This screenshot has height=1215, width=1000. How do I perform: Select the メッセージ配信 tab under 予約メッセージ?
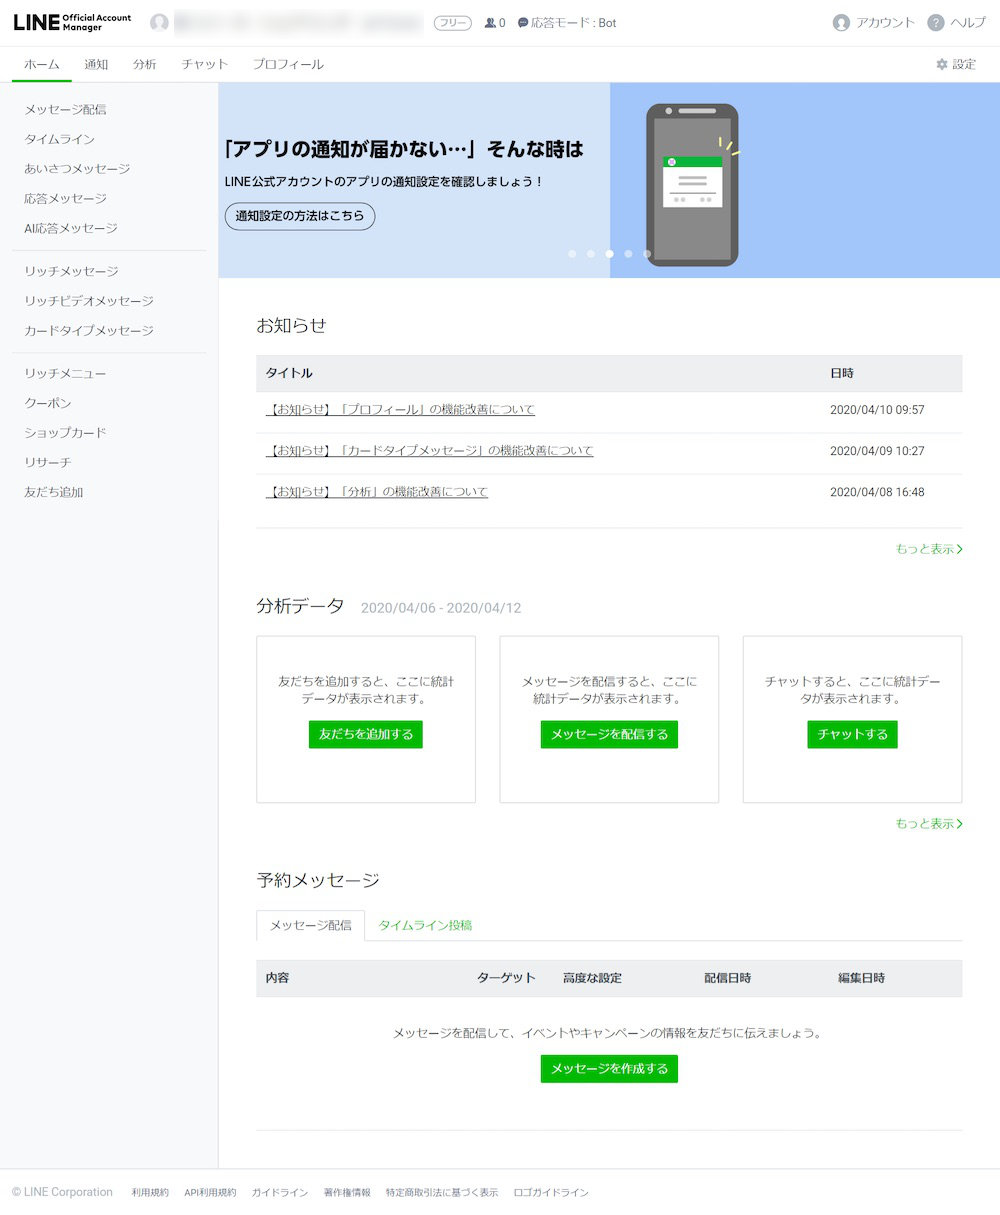tap(311, 925)
